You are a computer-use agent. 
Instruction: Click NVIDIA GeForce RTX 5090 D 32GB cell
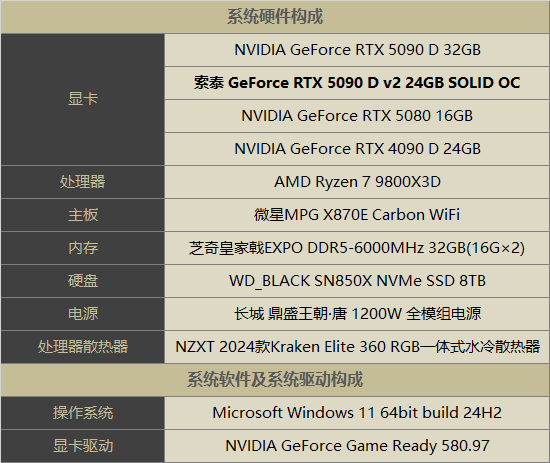(x=357, y=50)
